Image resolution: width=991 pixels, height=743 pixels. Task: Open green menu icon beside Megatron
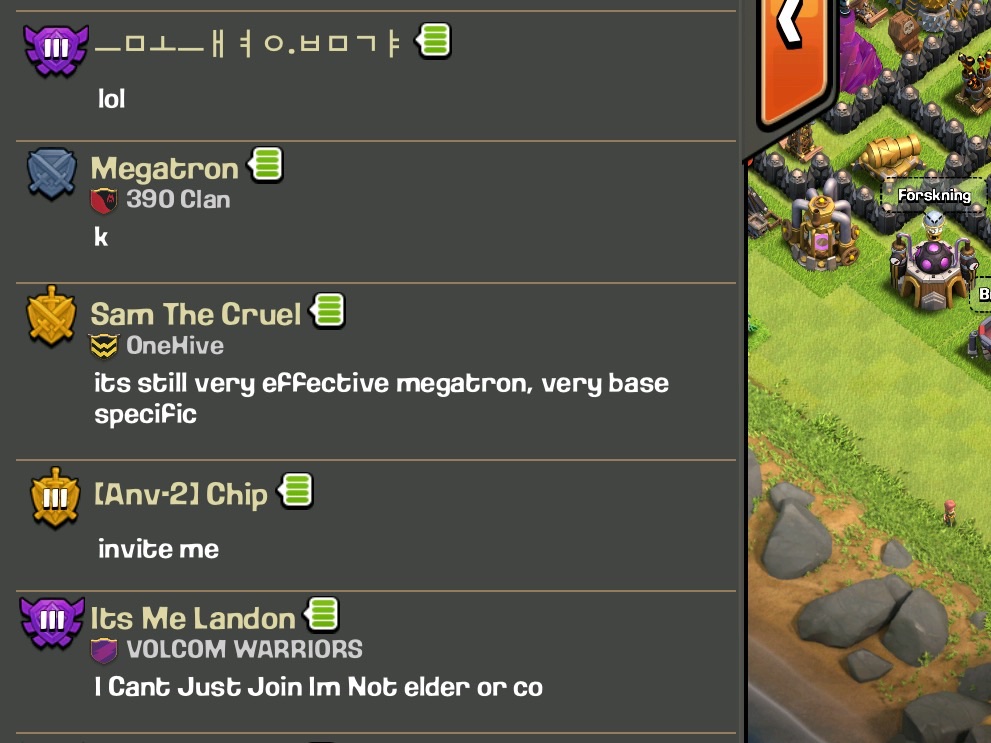coord(266,166)
